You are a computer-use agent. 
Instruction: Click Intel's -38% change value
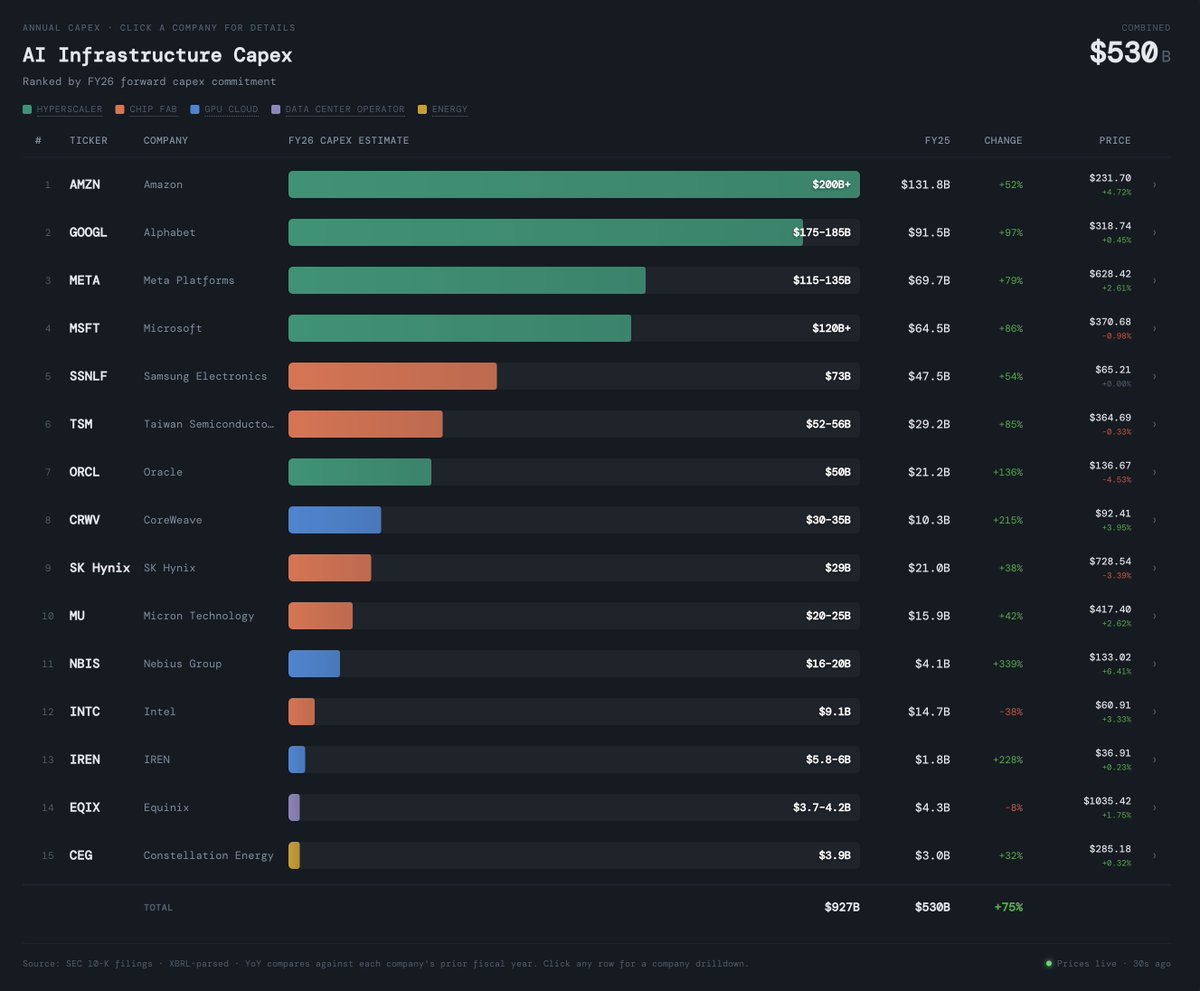(x=1011, y=712)
